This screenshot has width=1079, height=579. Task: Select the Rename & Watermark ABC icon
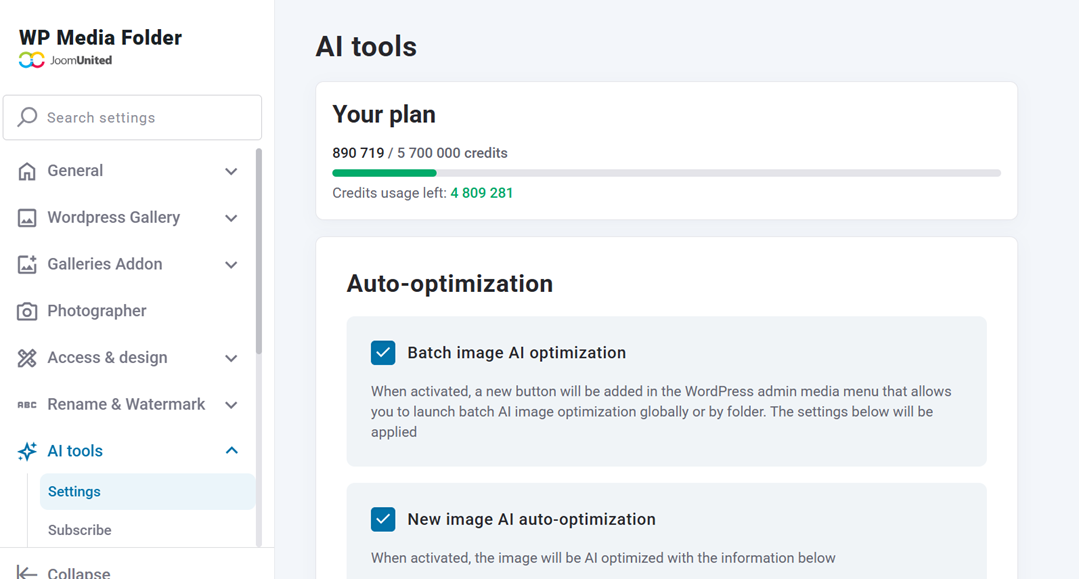click(x=27, y=404)
